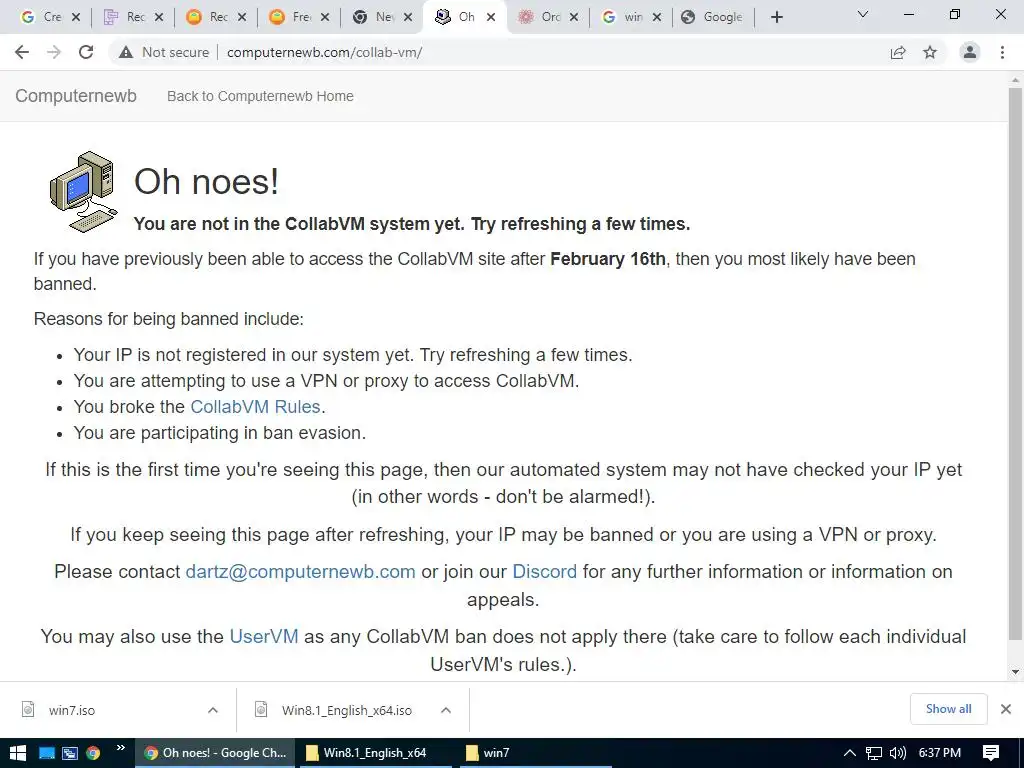The height and width of the screenshot is (768, 1024).
Task: Show hidden system tray icons
Action: [850, 753]
